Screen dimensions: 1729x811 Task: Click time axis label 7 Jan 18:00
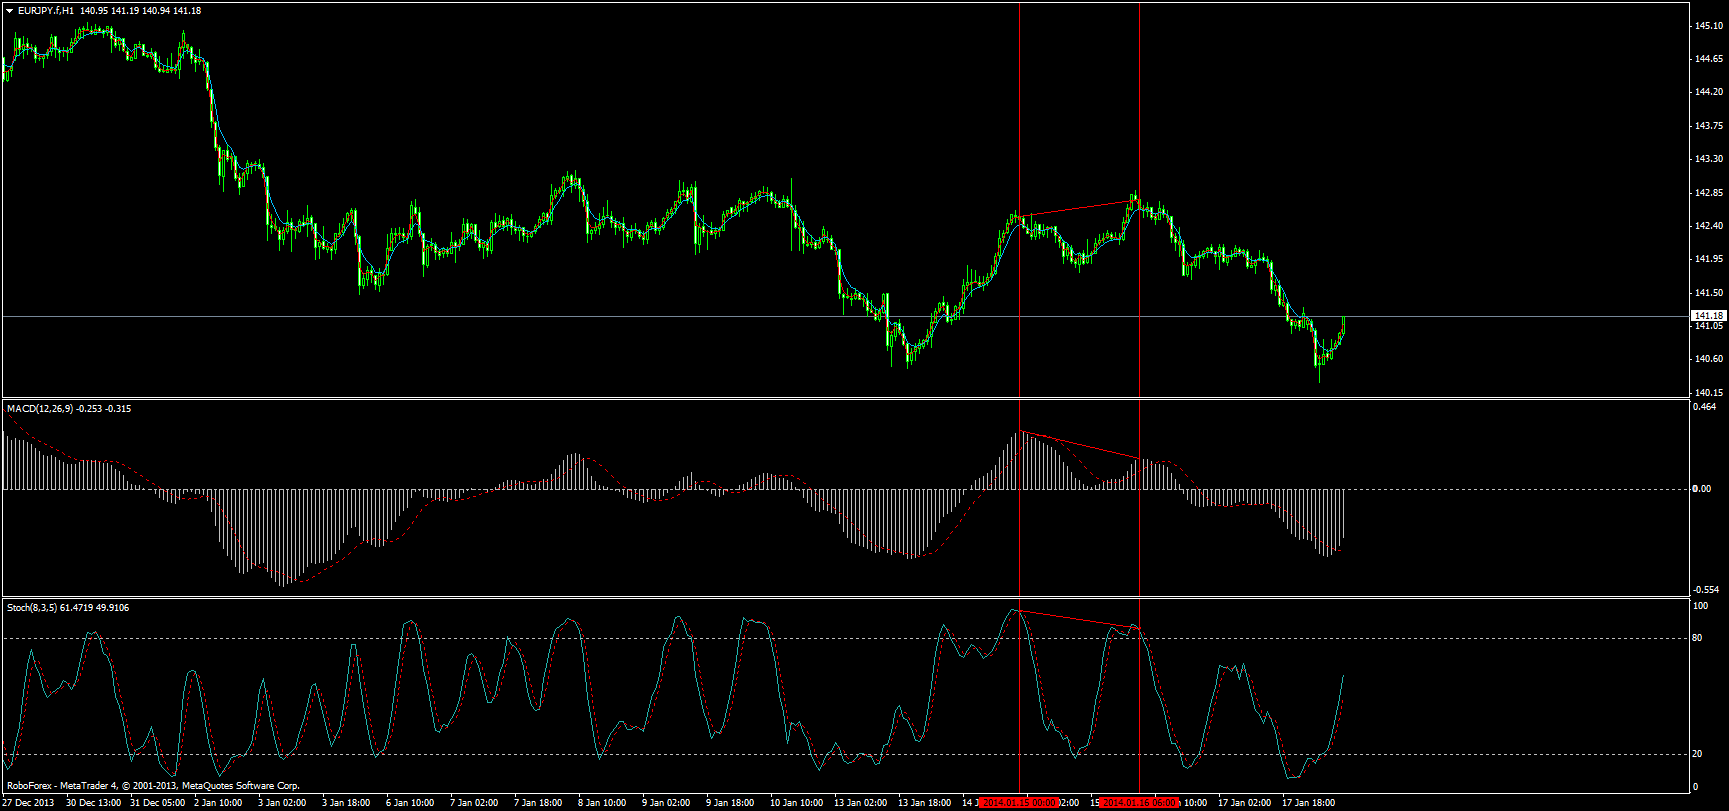tap(538, 803)
